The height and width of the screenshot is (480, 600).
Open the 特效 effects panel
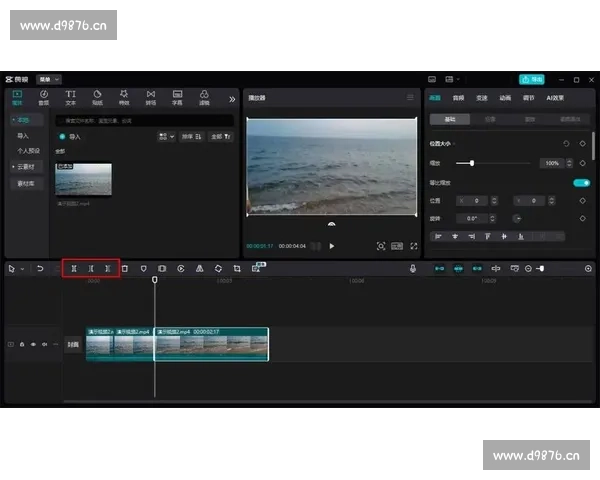124,97
